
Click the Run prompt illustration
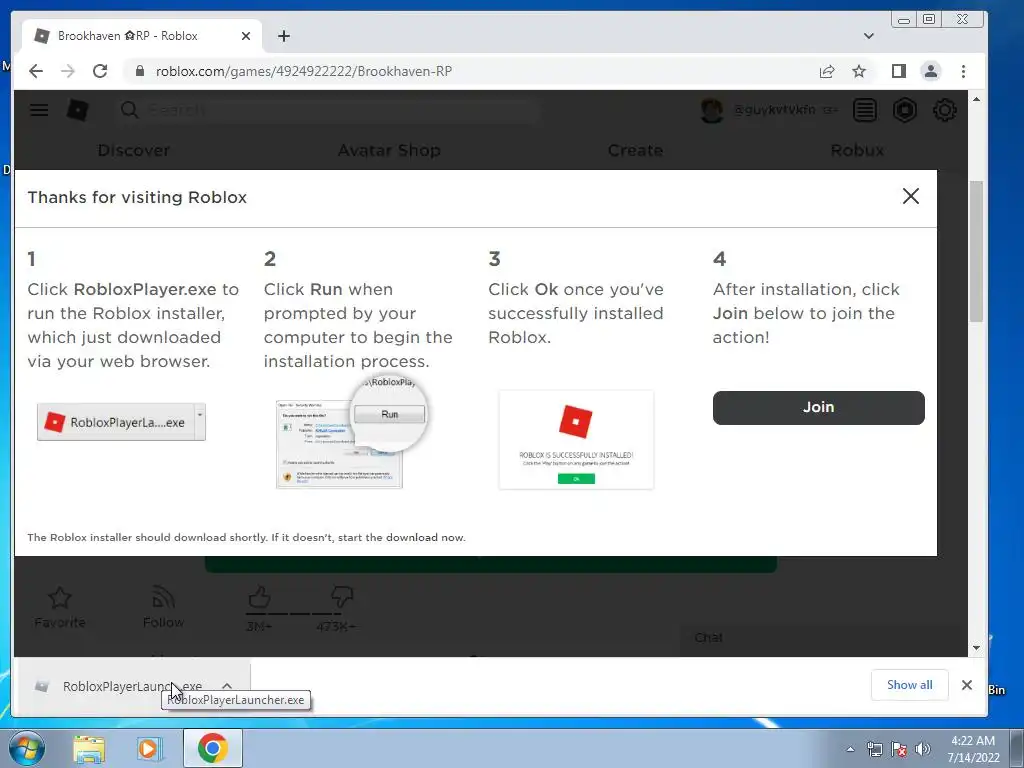point(351,432)
